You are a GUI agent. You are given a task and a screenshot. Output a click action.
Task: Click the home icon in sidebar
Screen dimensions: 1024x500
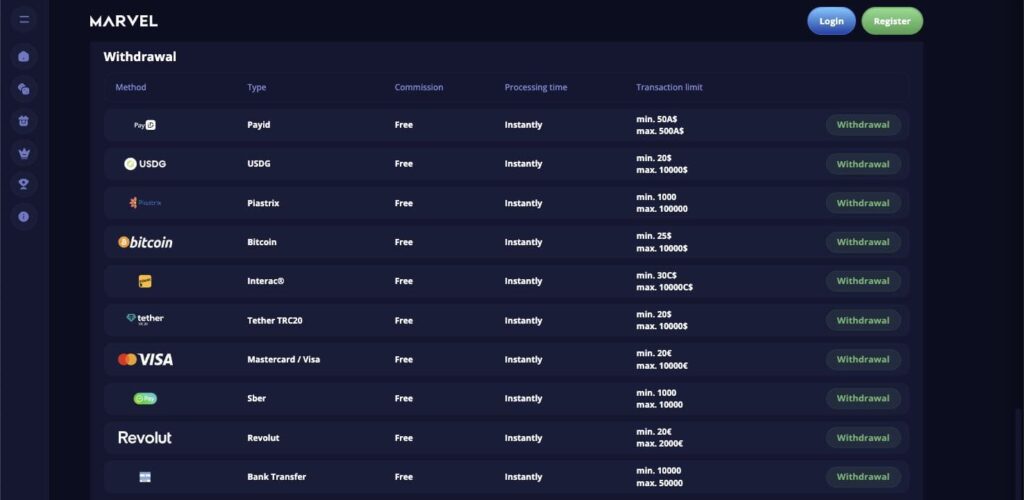(24, 56)
